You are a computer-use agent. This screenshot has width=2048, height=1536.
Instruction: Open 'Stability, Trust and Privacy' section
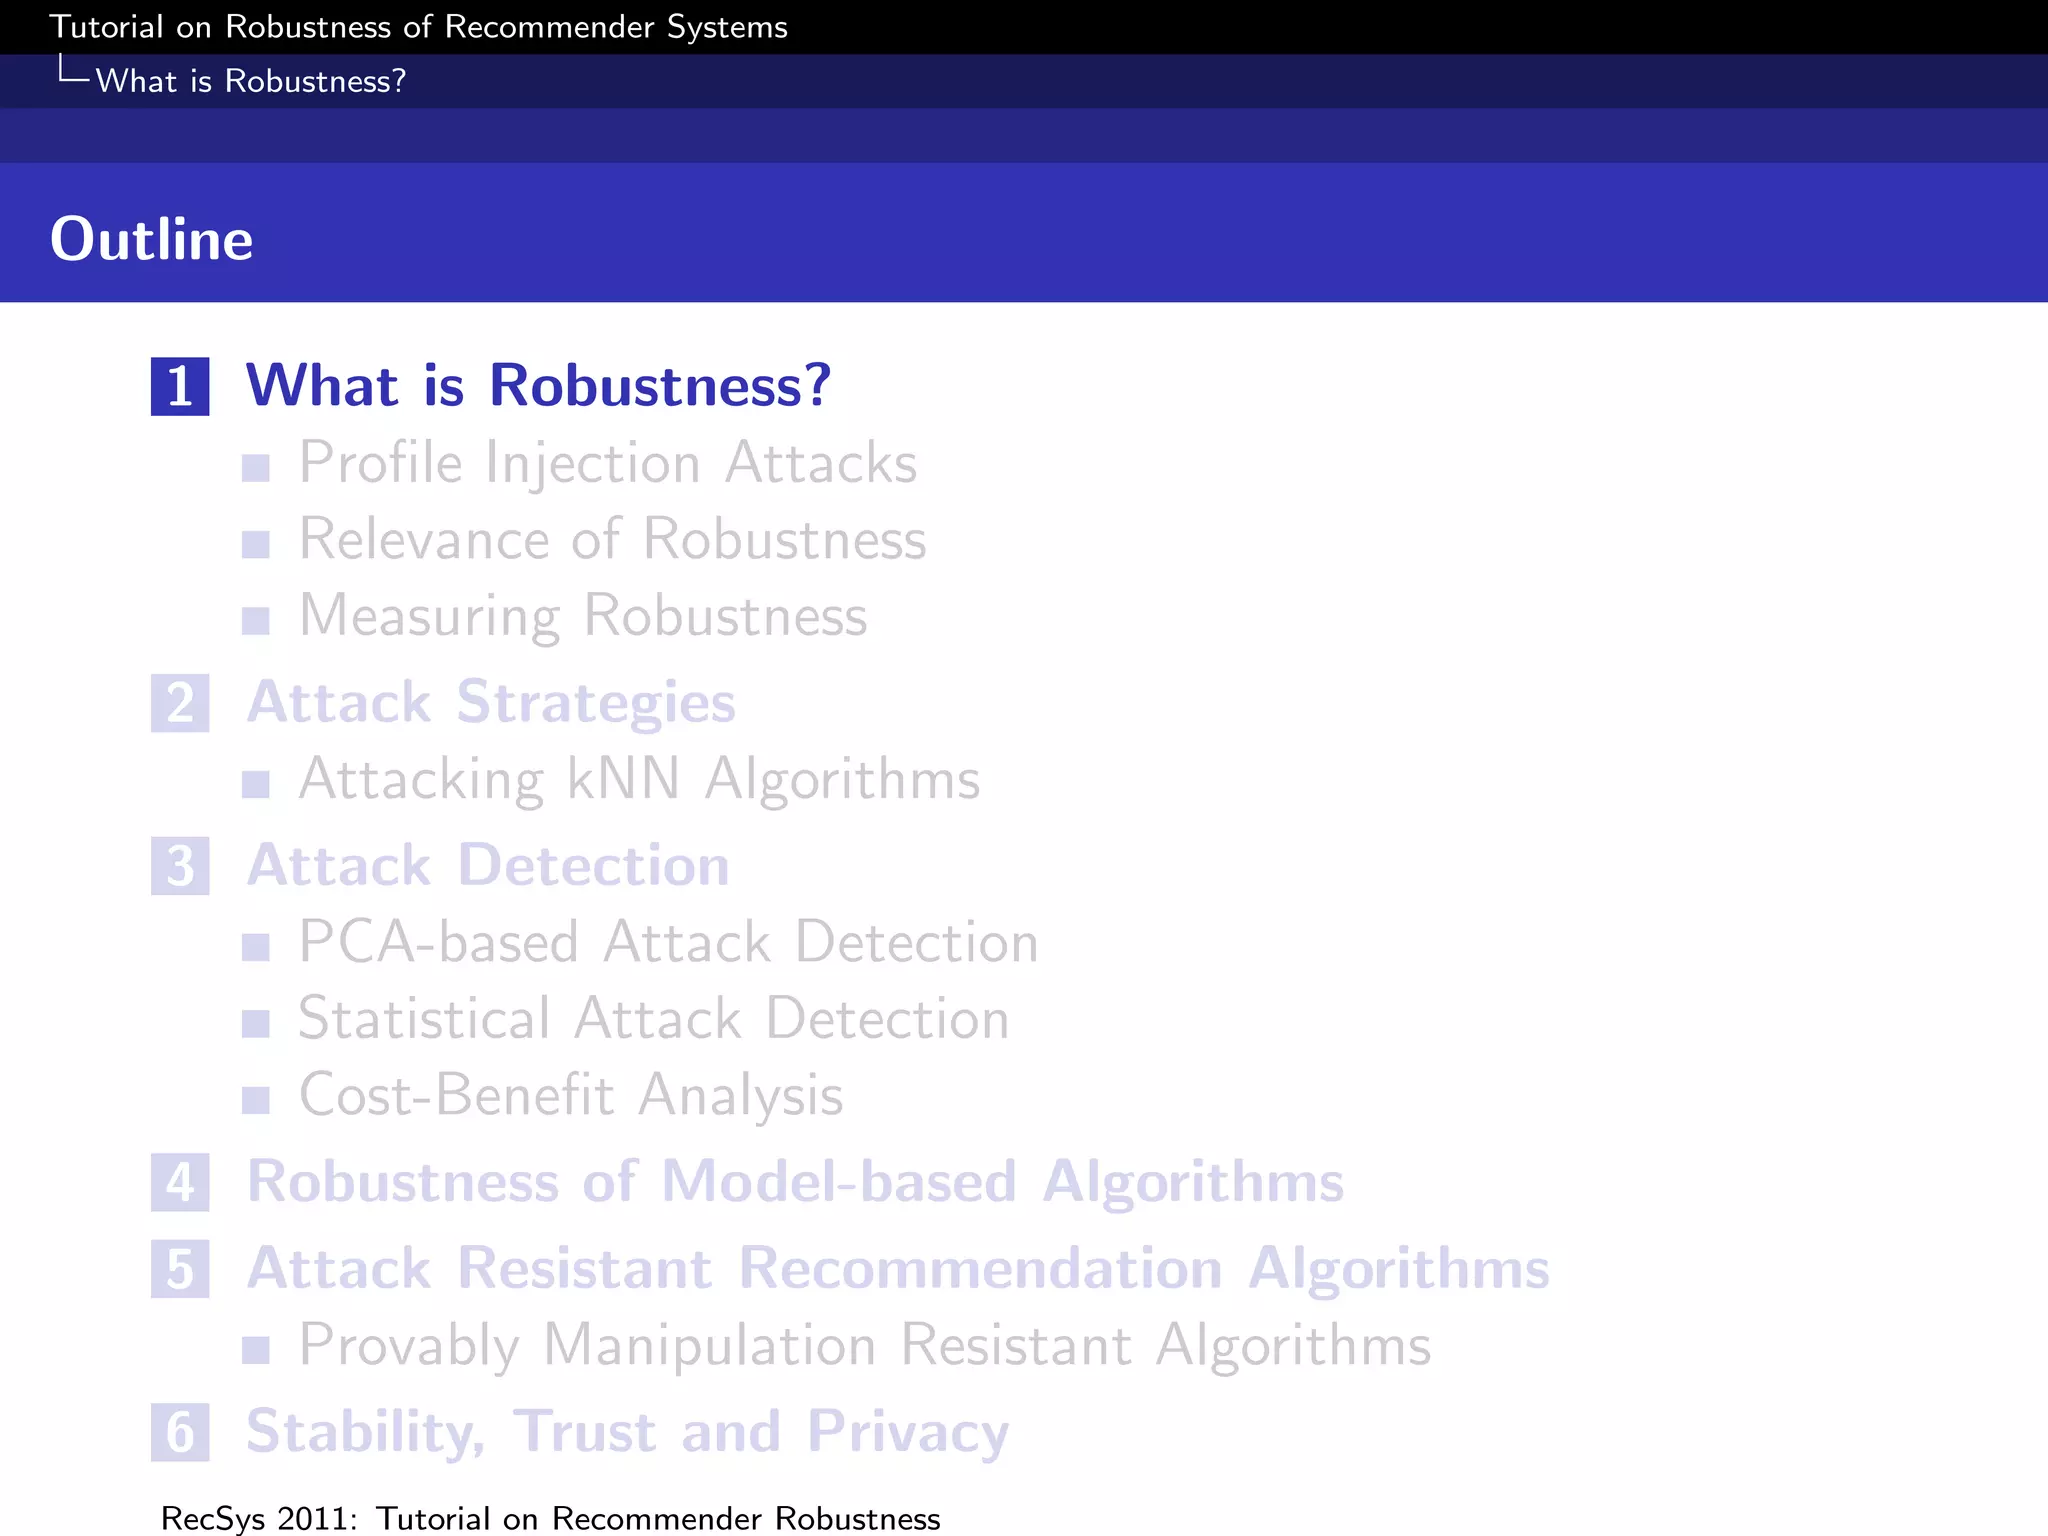[628, 1432]
